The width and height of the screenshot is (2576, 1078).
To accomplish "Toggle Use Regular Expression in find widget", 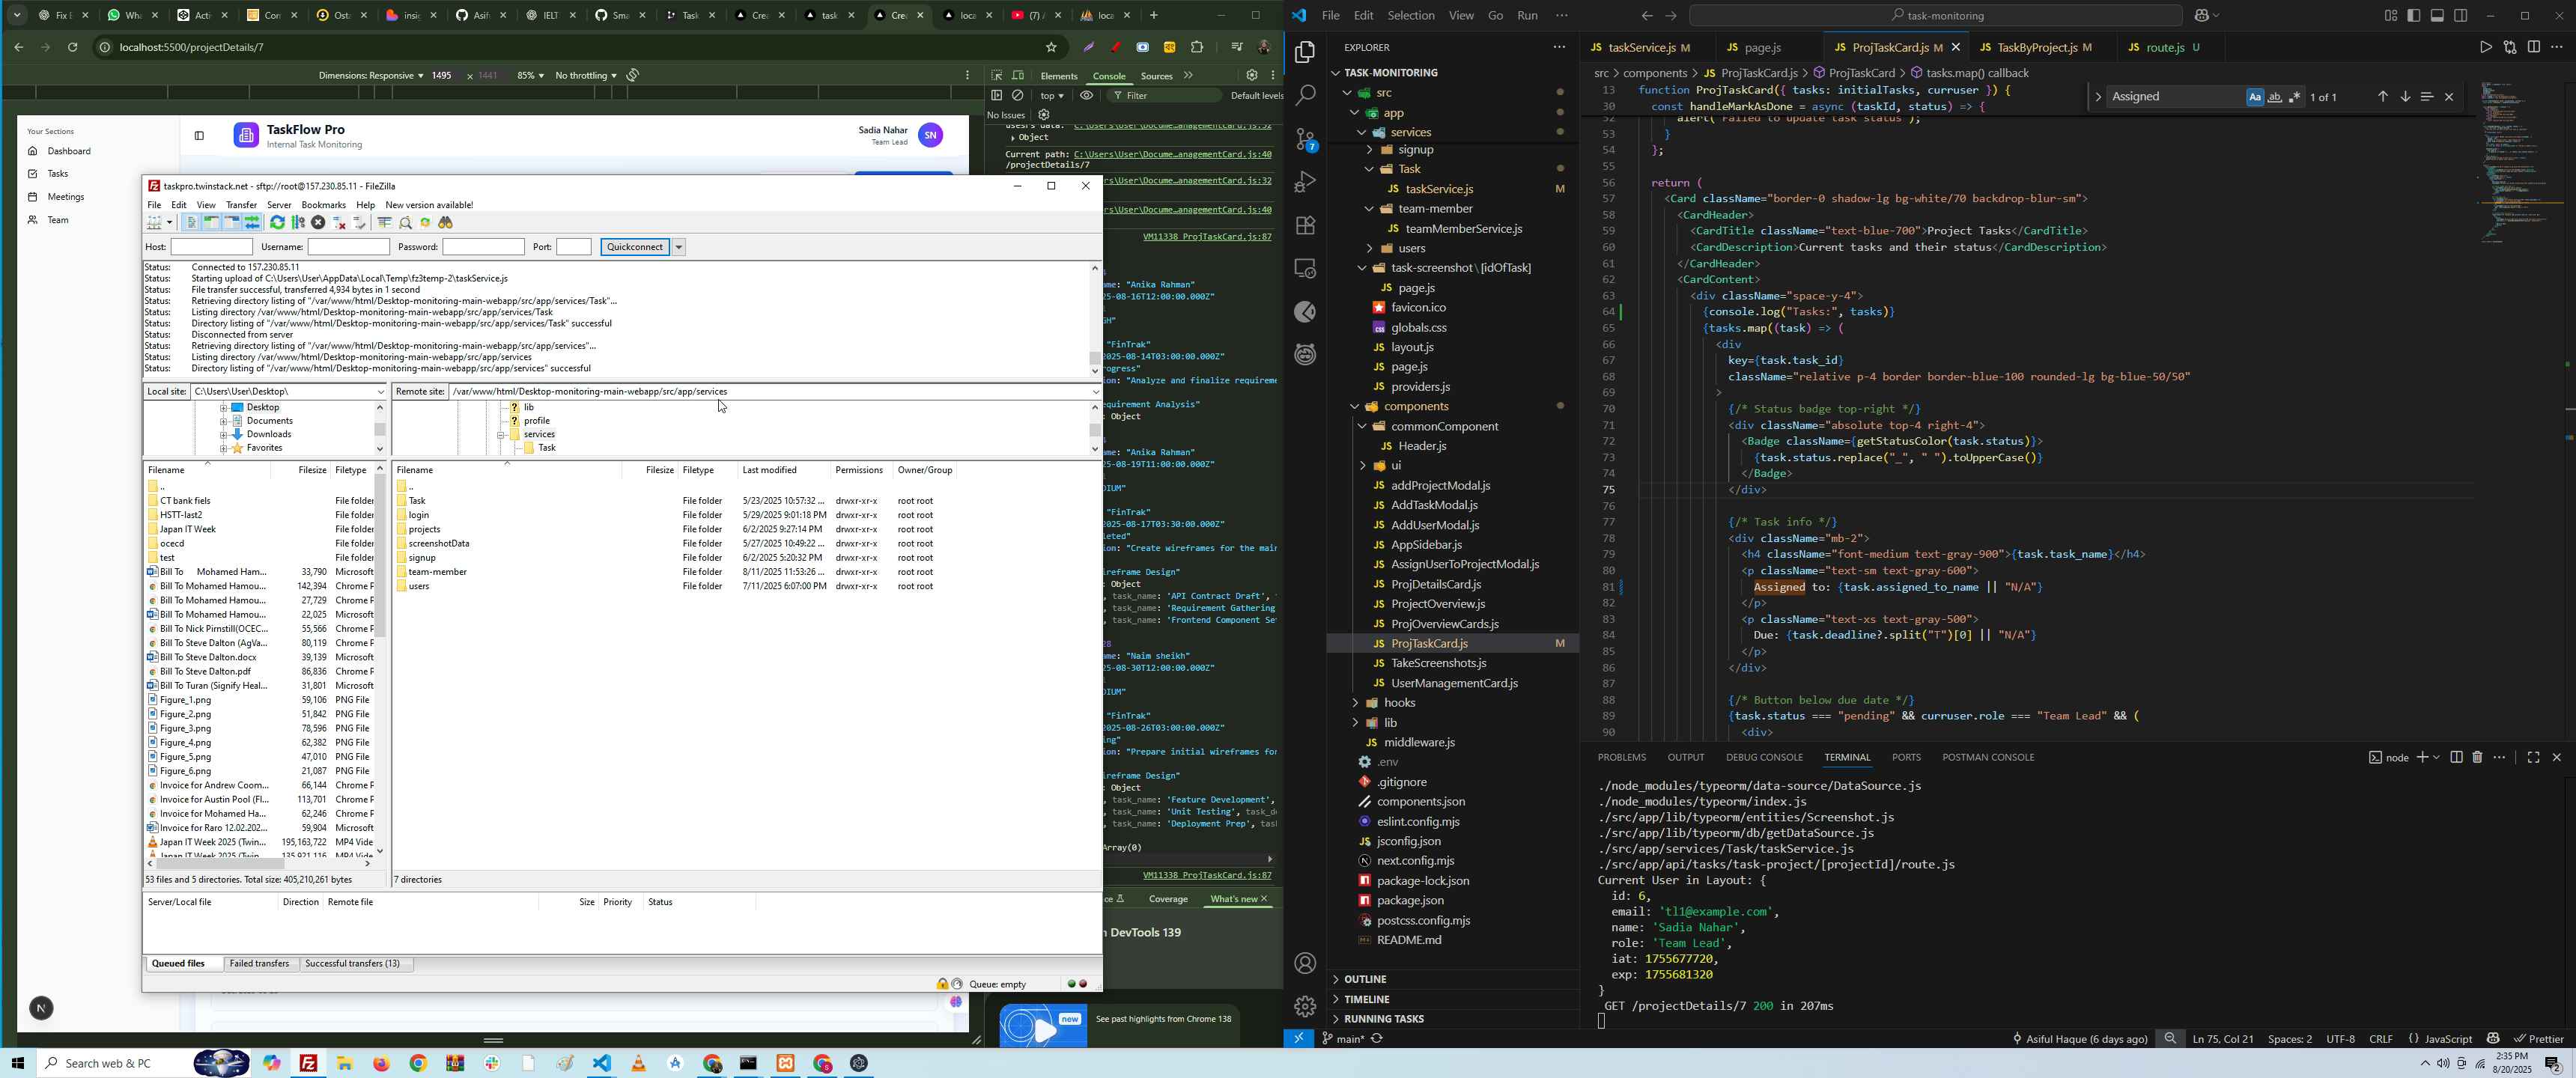I will tap(2295, 97).
